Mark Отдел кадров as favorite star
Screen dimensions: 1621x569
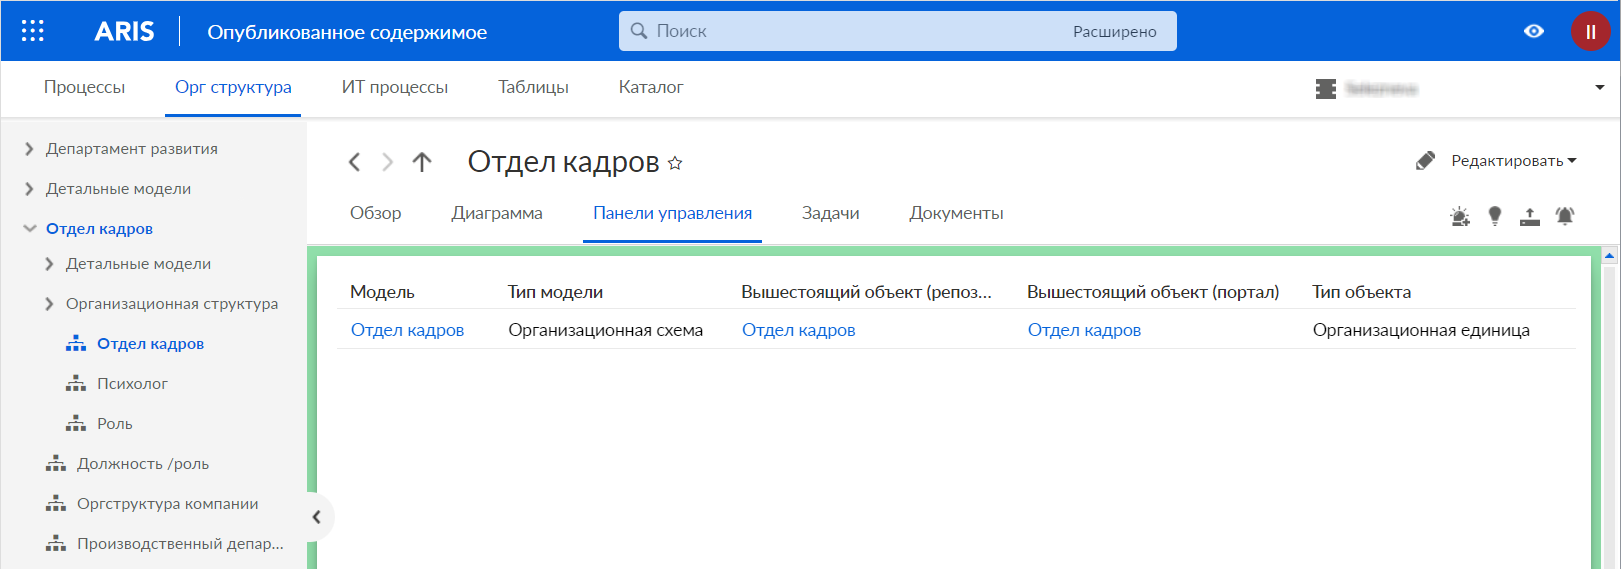pyautogui.click(x=675, y=163)
